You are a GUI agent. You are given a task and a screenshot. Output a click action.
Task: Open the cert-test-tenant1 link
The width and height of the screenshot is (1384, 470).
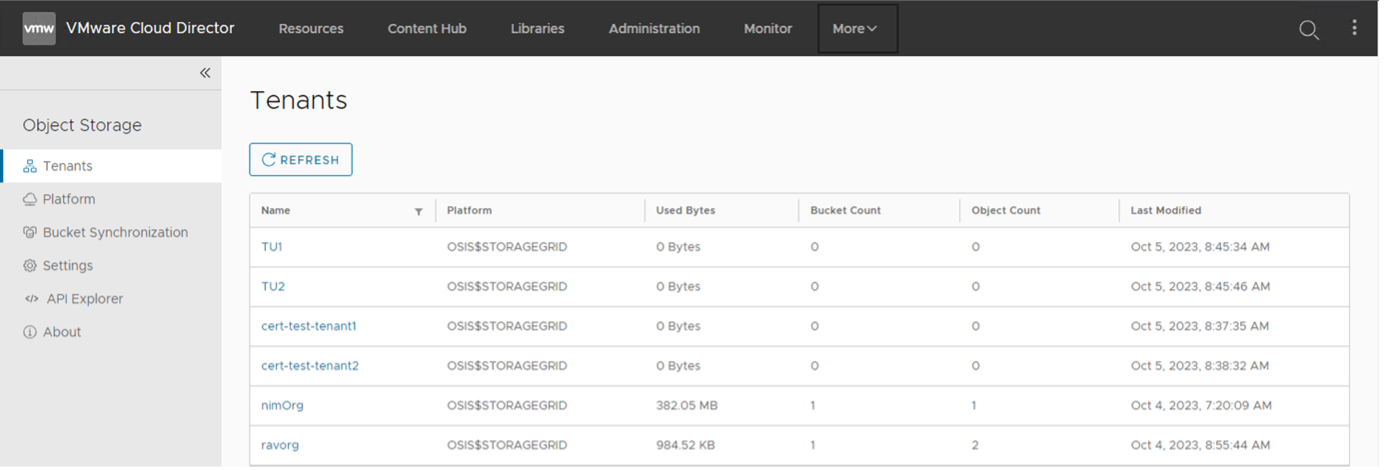[309, 326]
